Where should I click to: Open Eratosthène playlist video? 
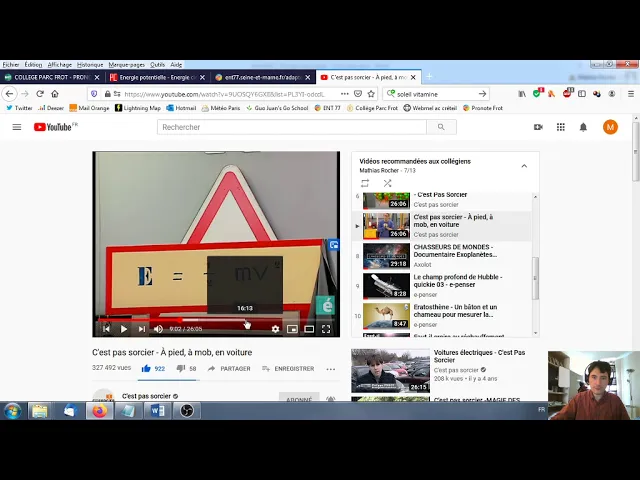(442, 316)
